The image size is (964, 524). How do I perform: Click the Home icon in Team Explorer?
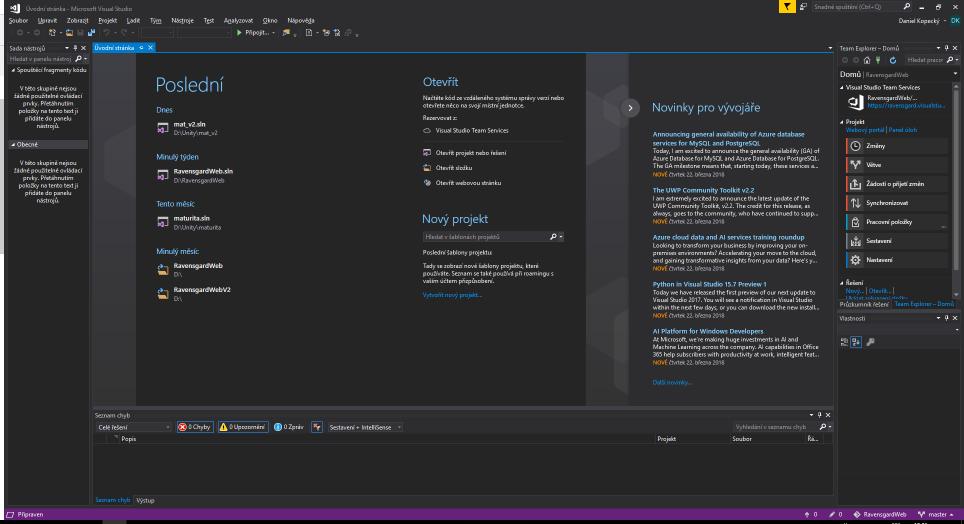pyautogui.click(x=867, y=60)
